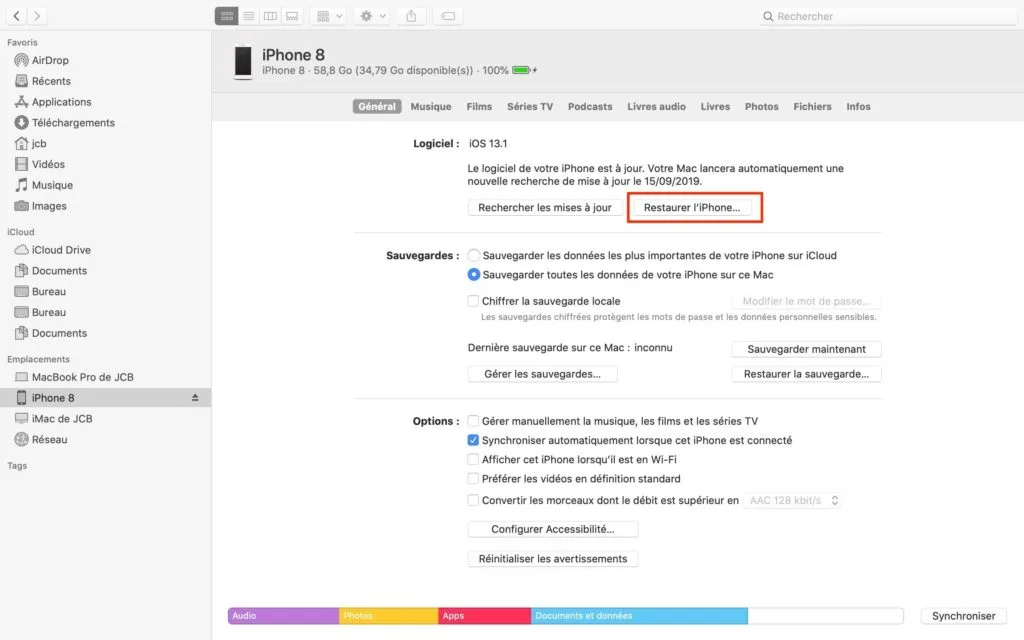
Task: Open AirDrop in the sidebar
Action: tap(50, 60)
